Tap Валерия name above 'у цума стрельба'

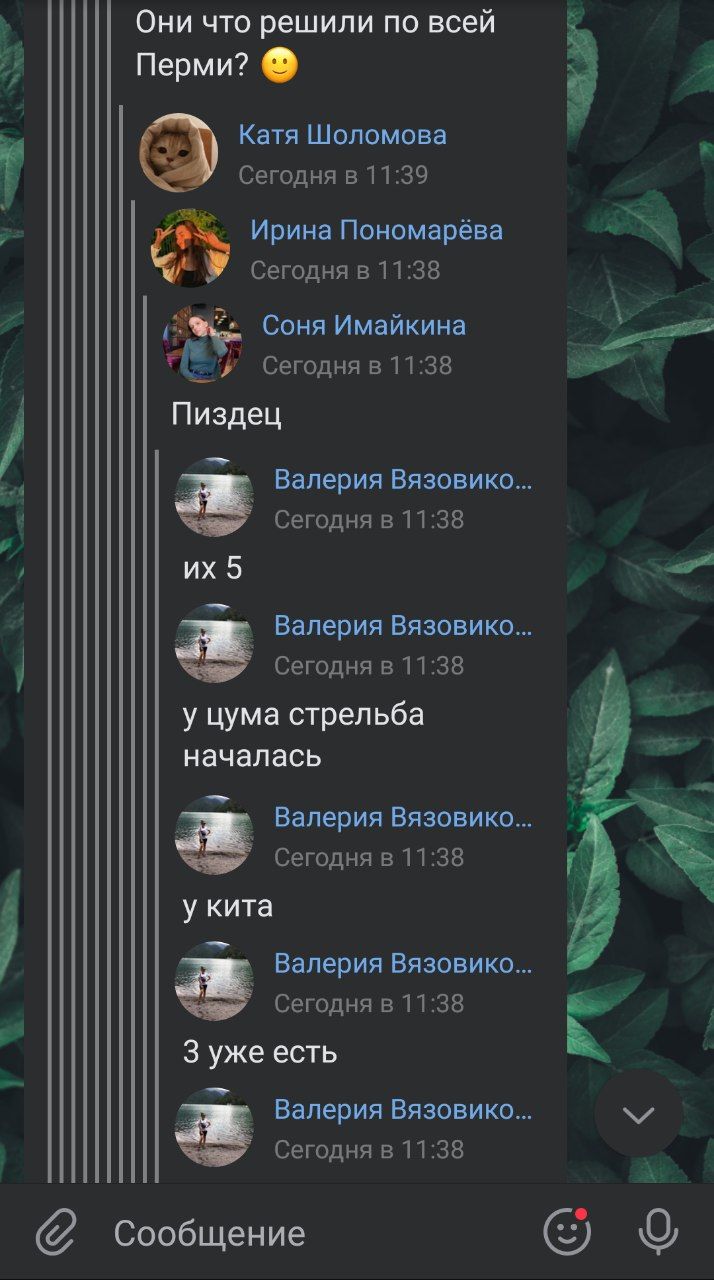(403, 626)
